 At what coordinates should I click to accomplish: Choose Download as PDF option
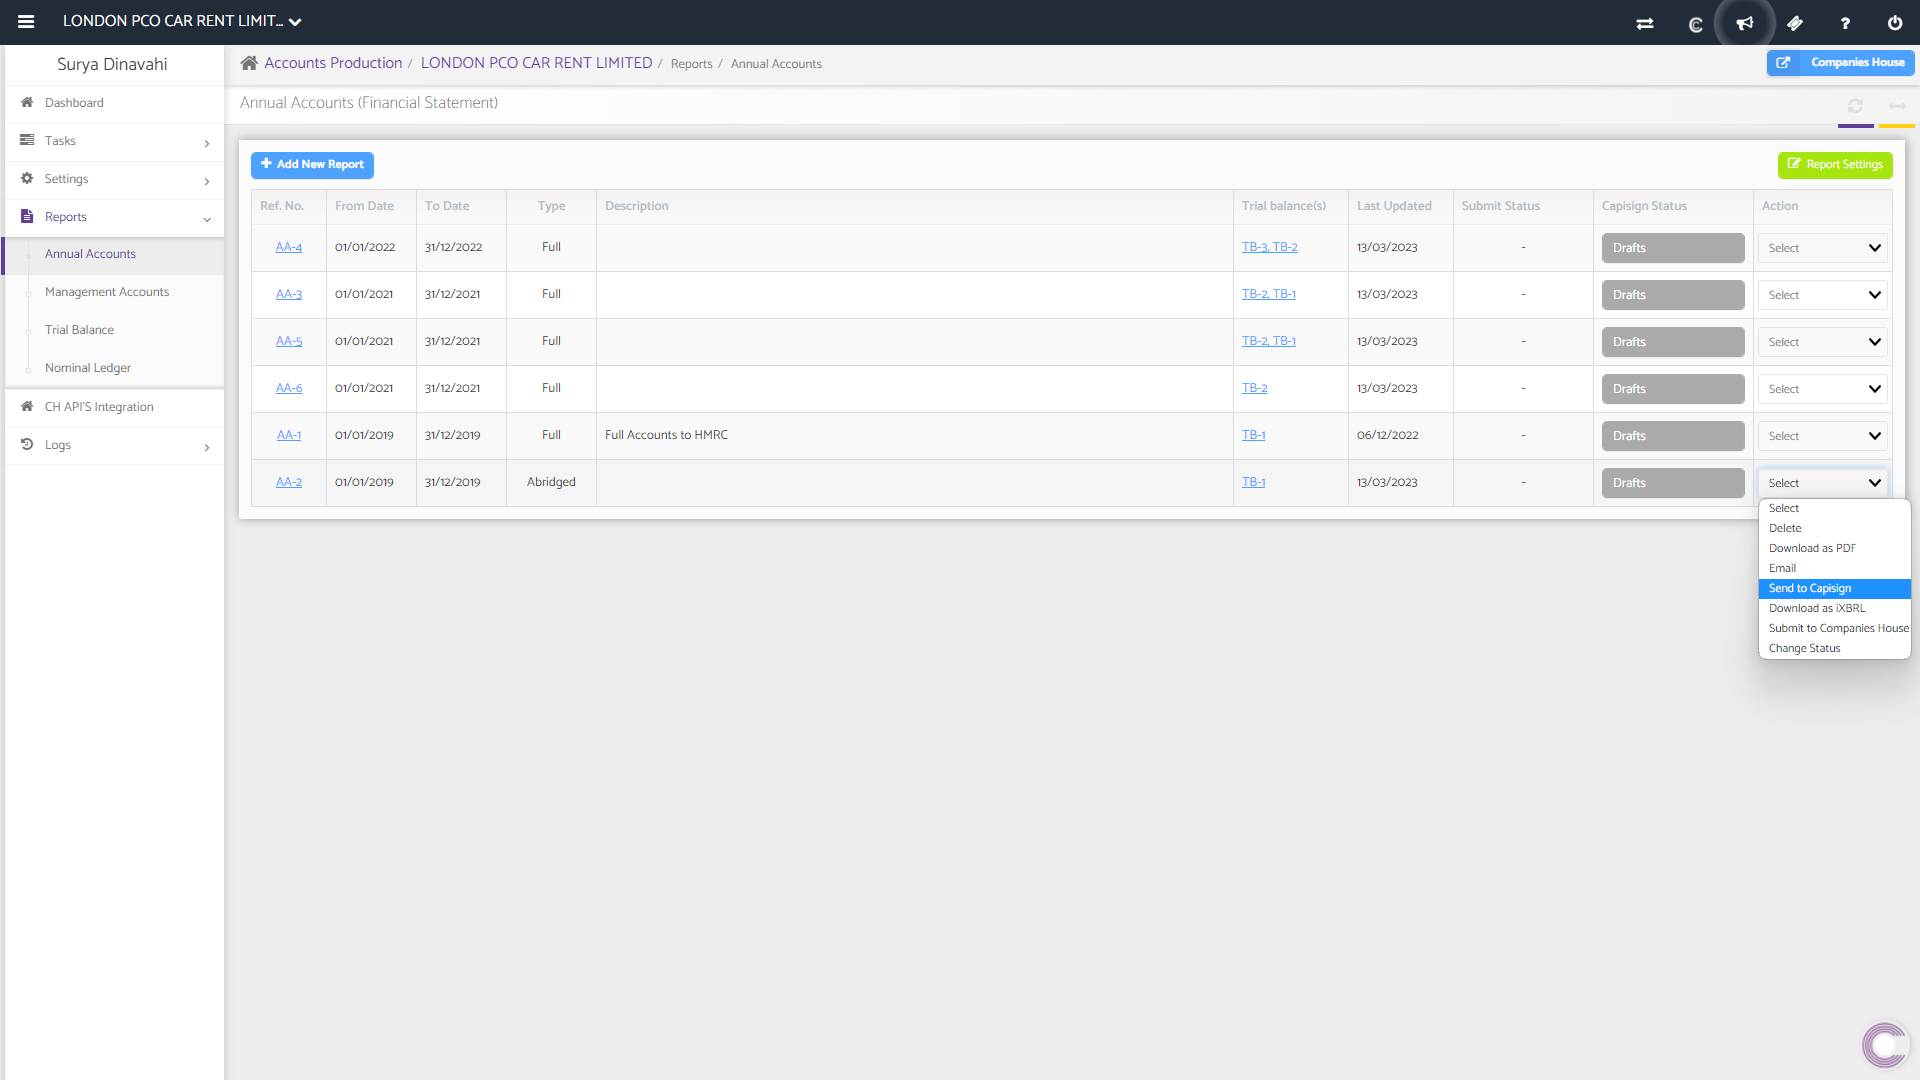pos(1812,548)
